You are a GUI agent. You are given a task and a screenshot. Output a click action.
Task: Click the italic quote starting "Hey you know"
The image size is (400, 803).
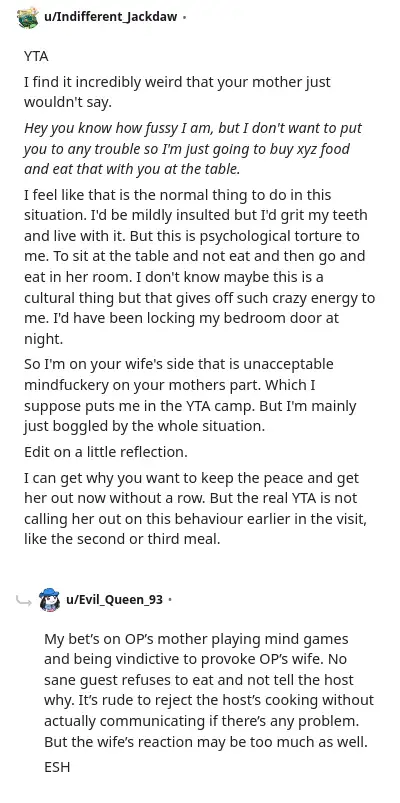(193, 149)
